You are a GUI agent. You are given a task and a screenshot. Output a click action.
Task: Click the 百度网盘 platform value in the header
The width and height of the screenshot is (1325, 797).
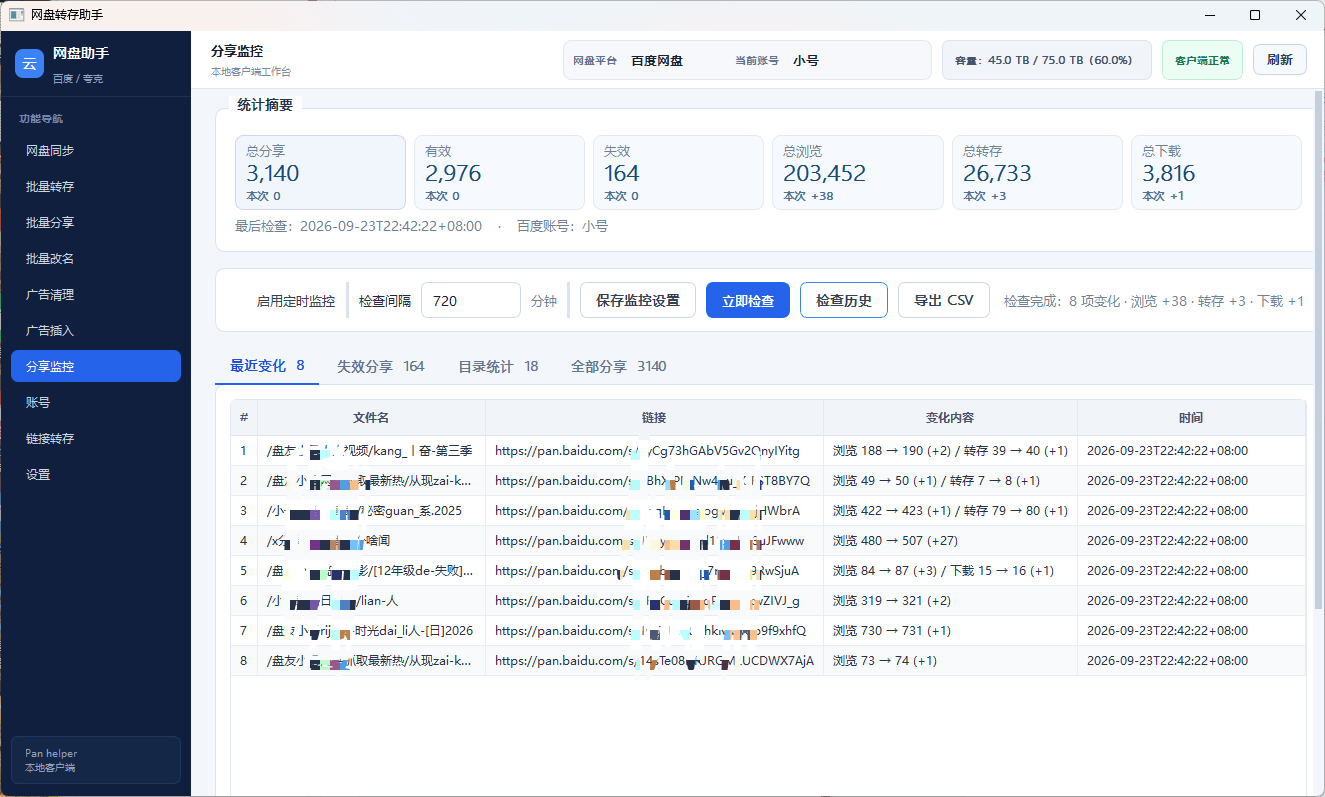point(657,60)
